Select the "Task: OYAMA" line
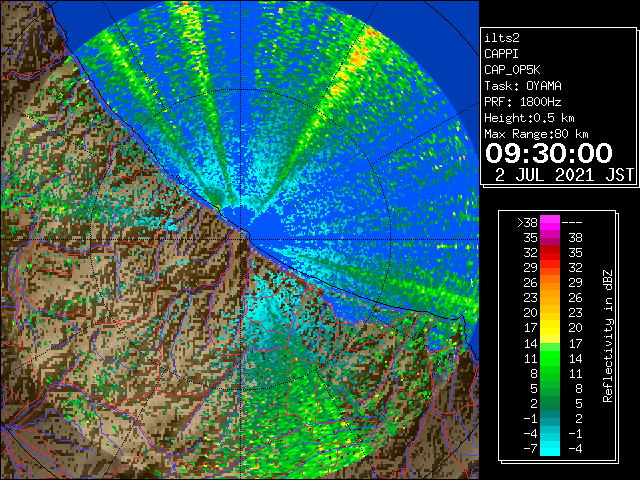The height and width of the screenshot is (480, 640). [523, 86]
